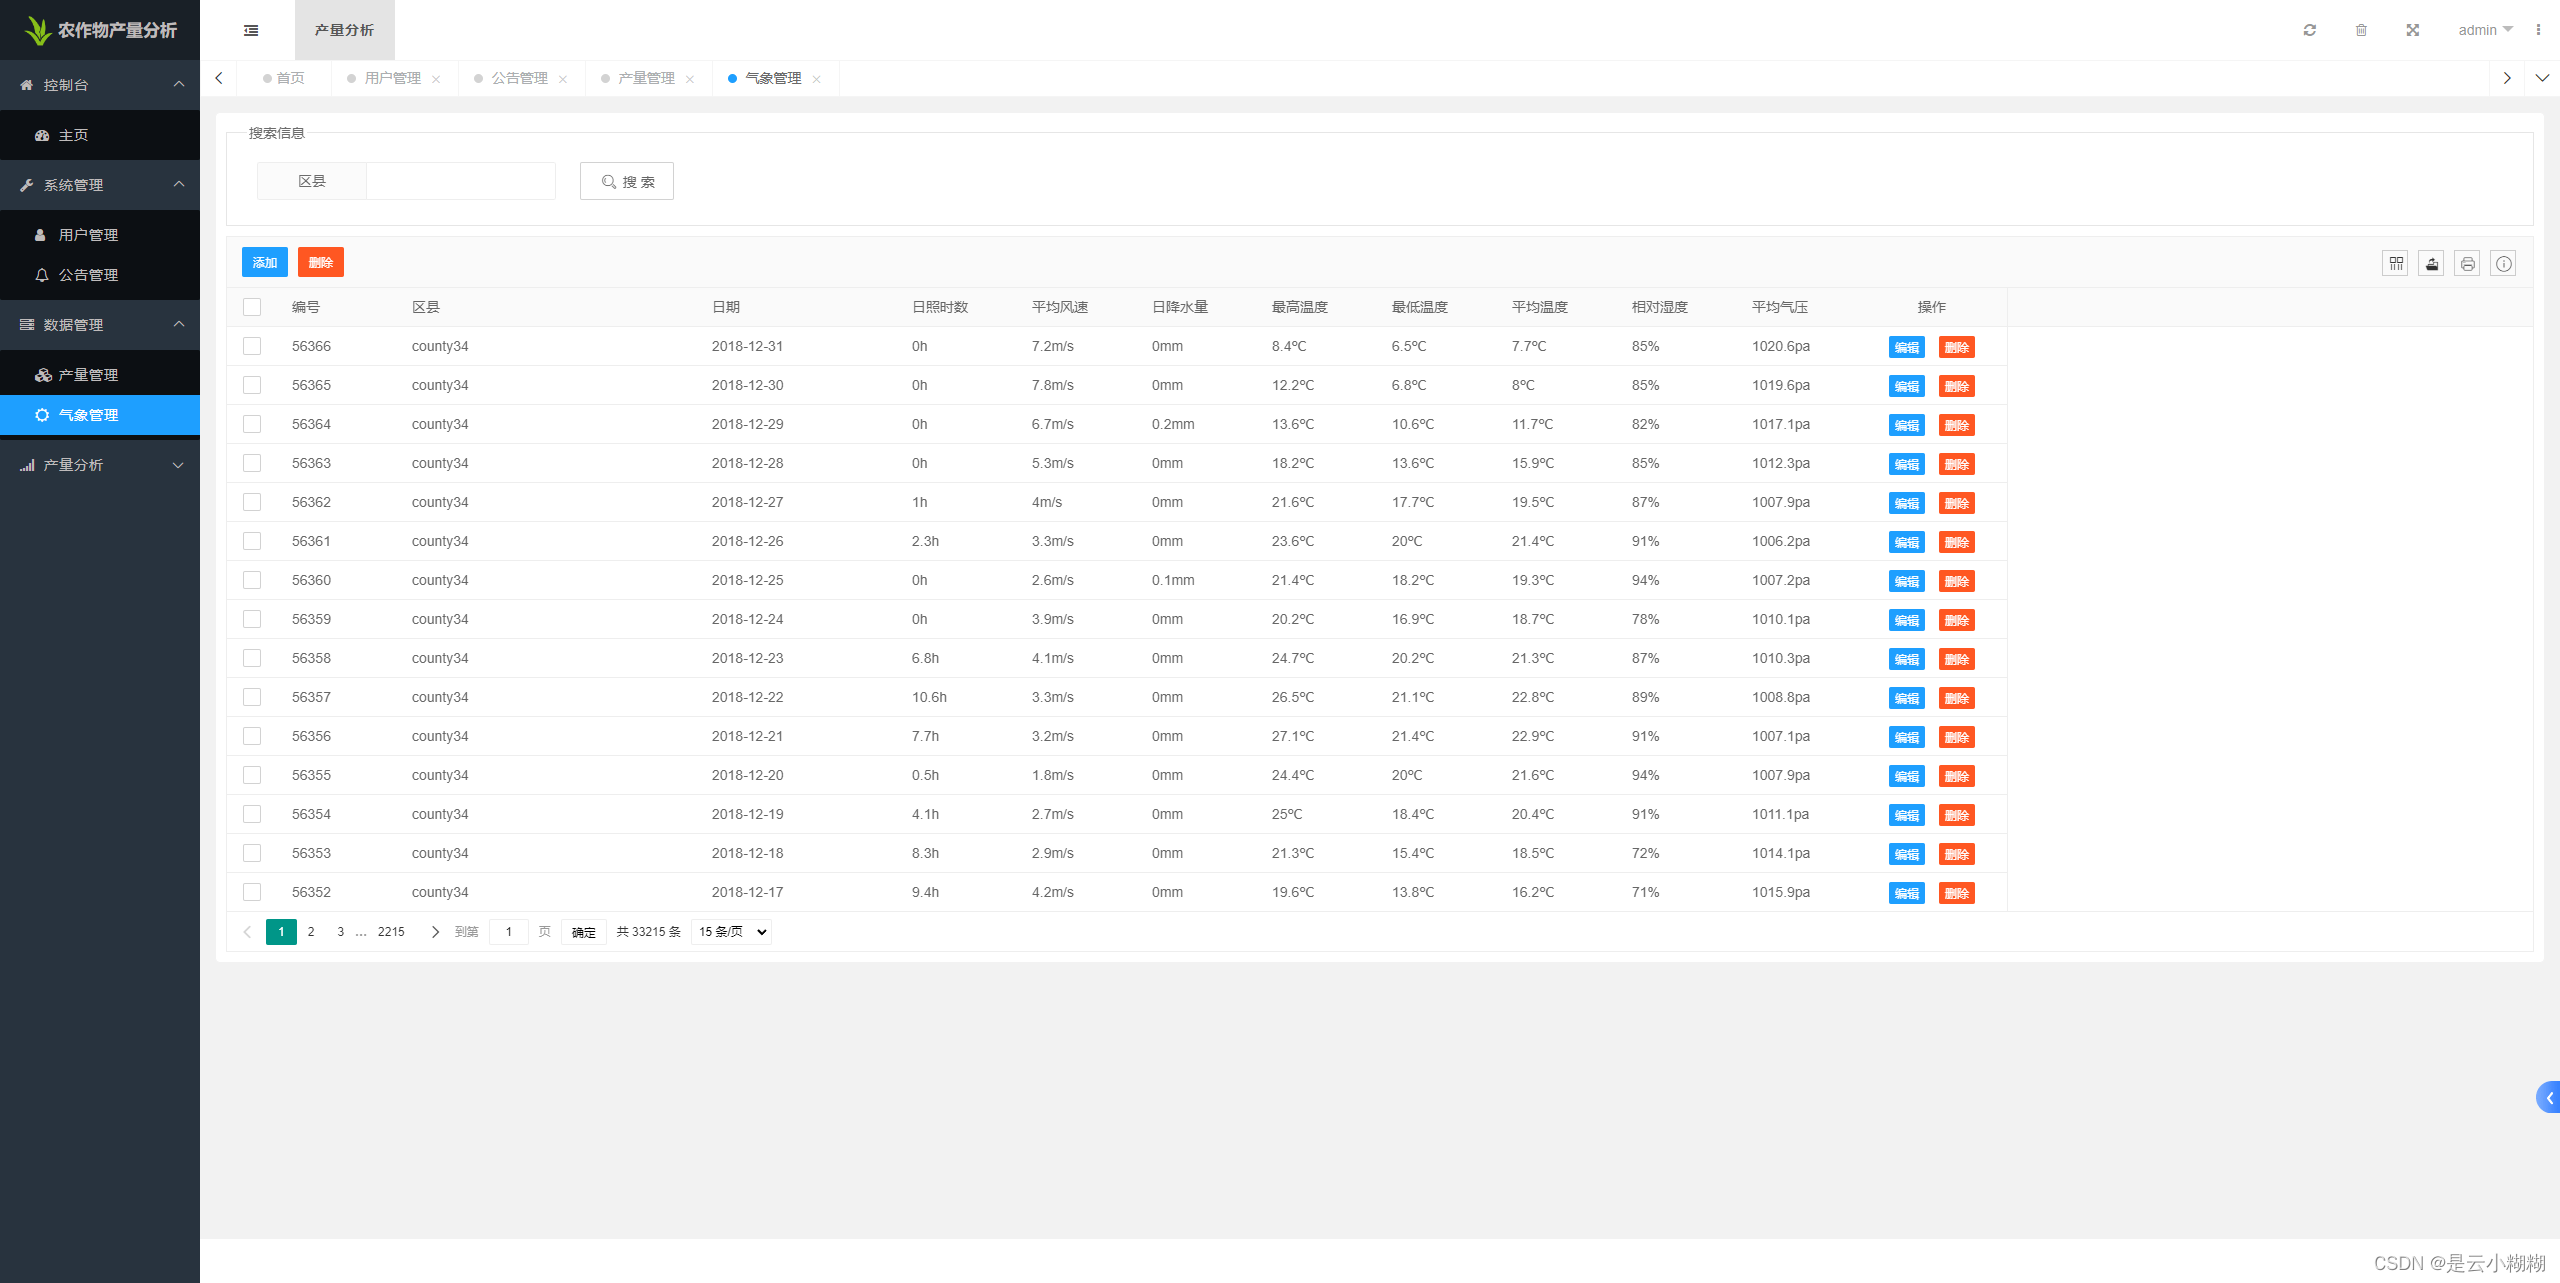Check the row checkbox for record 56360

[252, 580]
